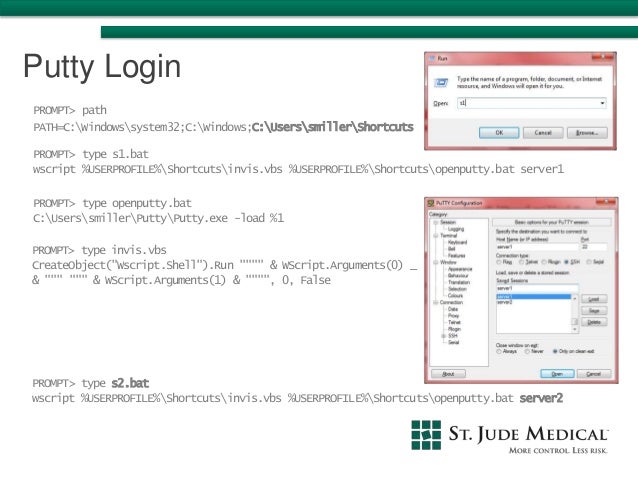Collapse the Connection tree node
This screenshot has height=479, width=638.
tap(436, 302)
